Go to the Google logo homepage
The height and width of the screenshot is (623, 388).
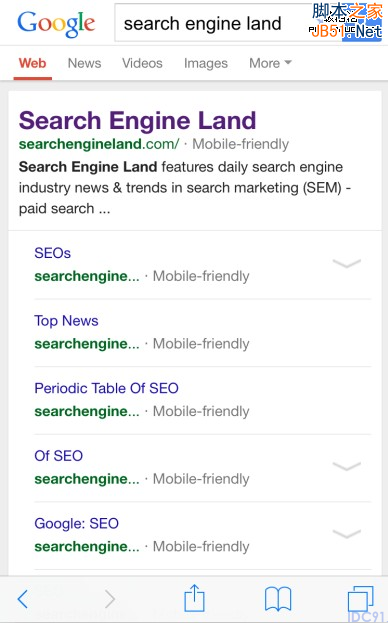tap(56, 24)
